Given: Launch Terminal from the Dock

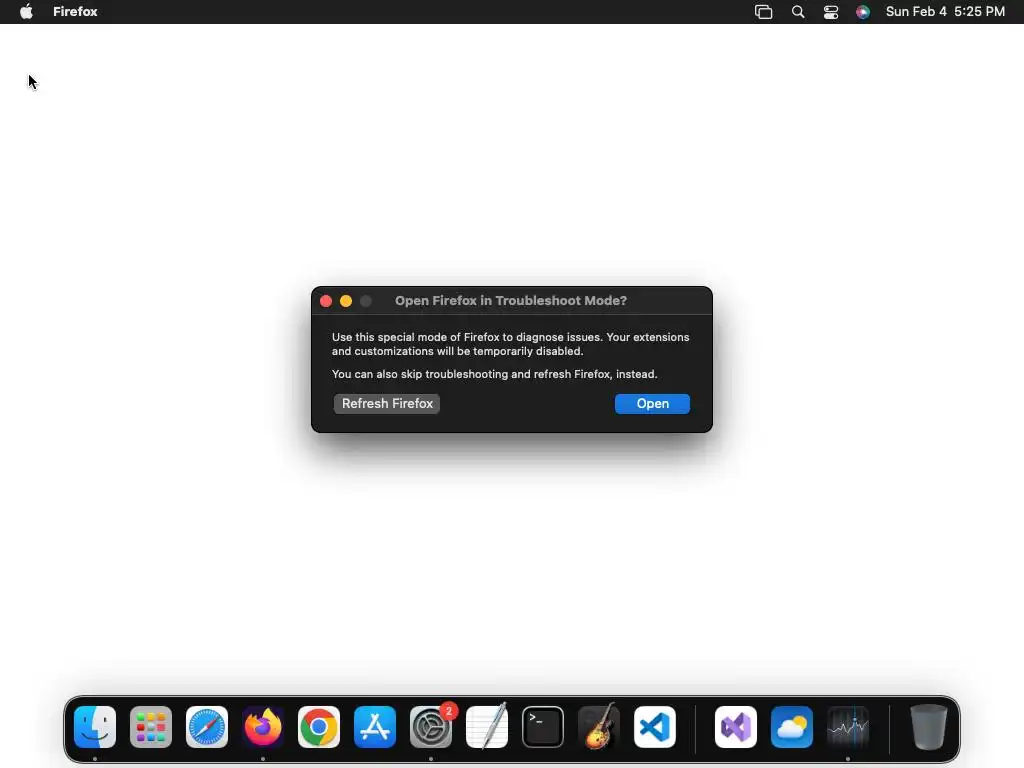Looking at the screenshot, I should point(543,727).
